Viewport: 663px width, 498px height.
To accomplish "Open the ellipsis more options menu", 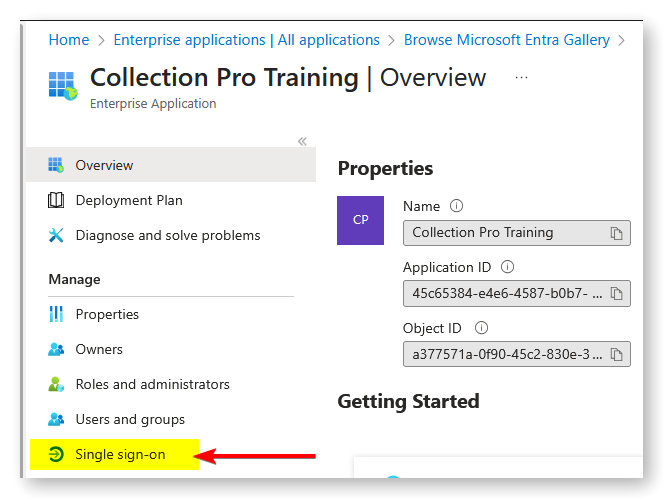I will tap(521, 78).
